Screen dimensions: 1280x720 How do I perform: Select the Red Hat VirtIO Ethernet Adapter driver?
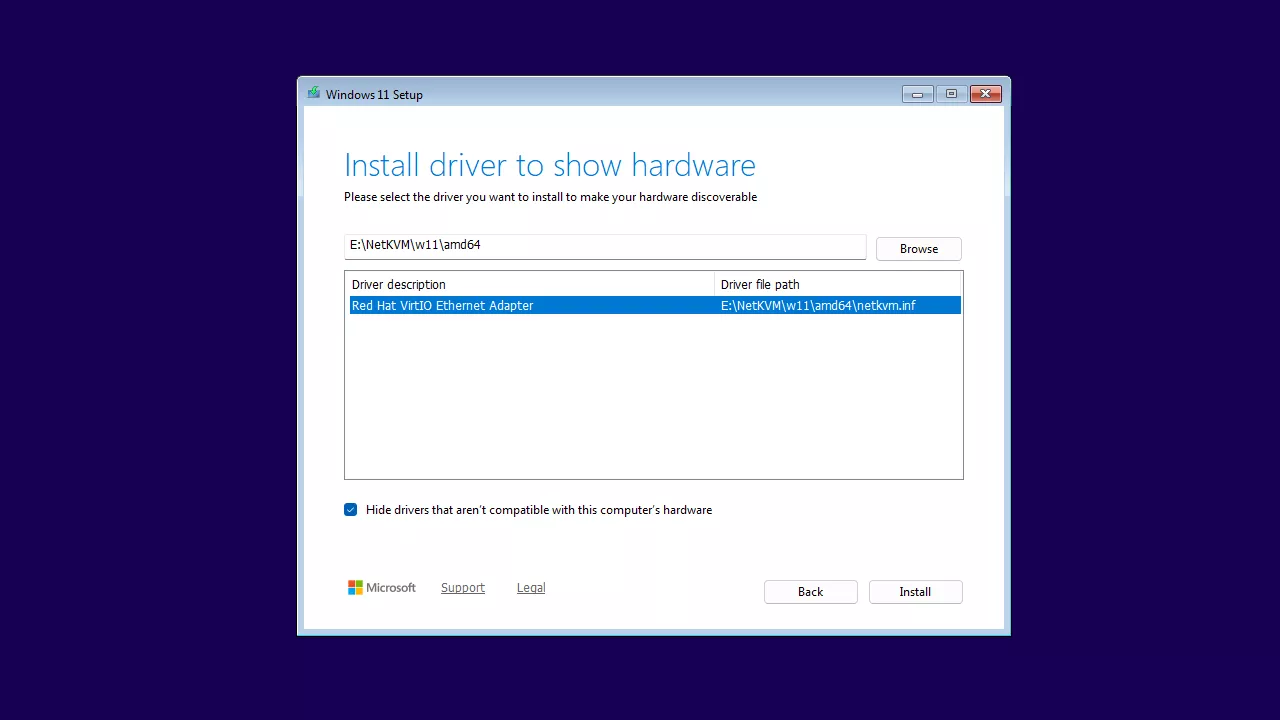tap(442, 305)
